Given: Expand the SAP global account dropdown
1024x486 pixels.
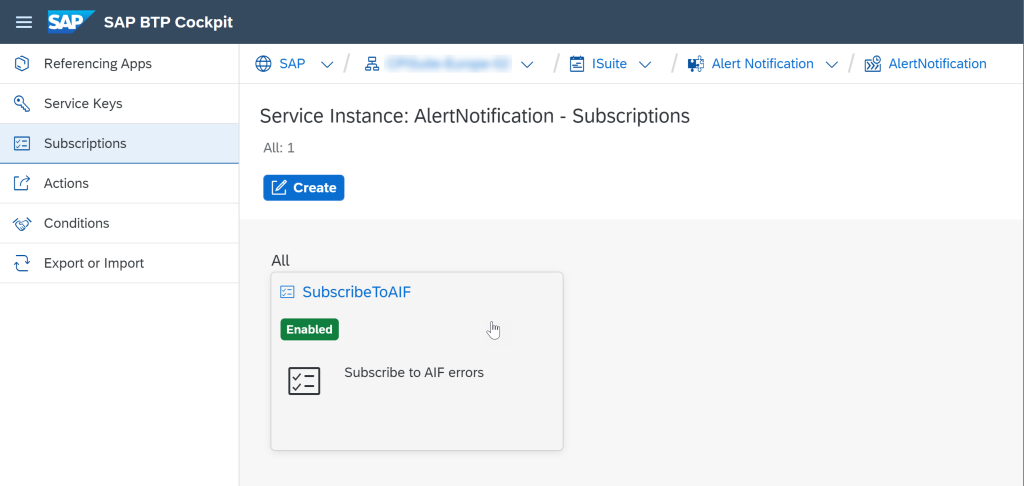Looking at the screenshot, I should coord(328,64).
